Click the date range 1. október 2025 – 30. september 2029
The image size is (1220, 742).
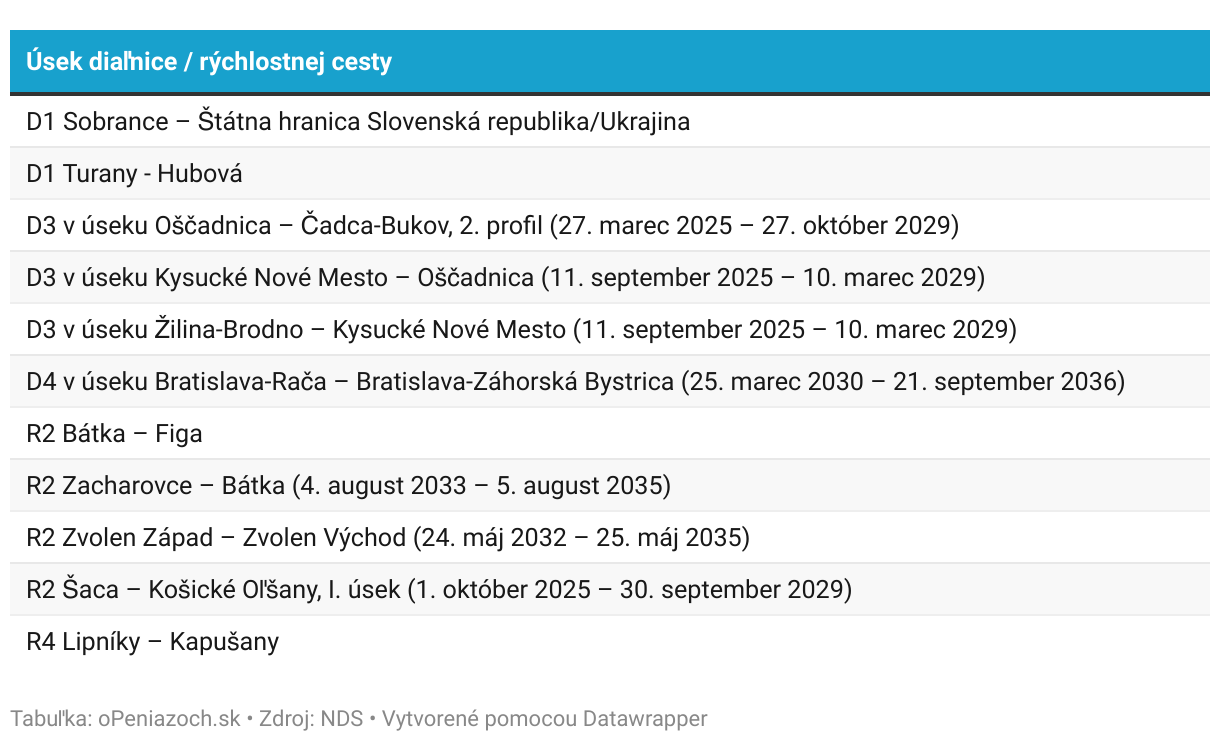(629, 590)
